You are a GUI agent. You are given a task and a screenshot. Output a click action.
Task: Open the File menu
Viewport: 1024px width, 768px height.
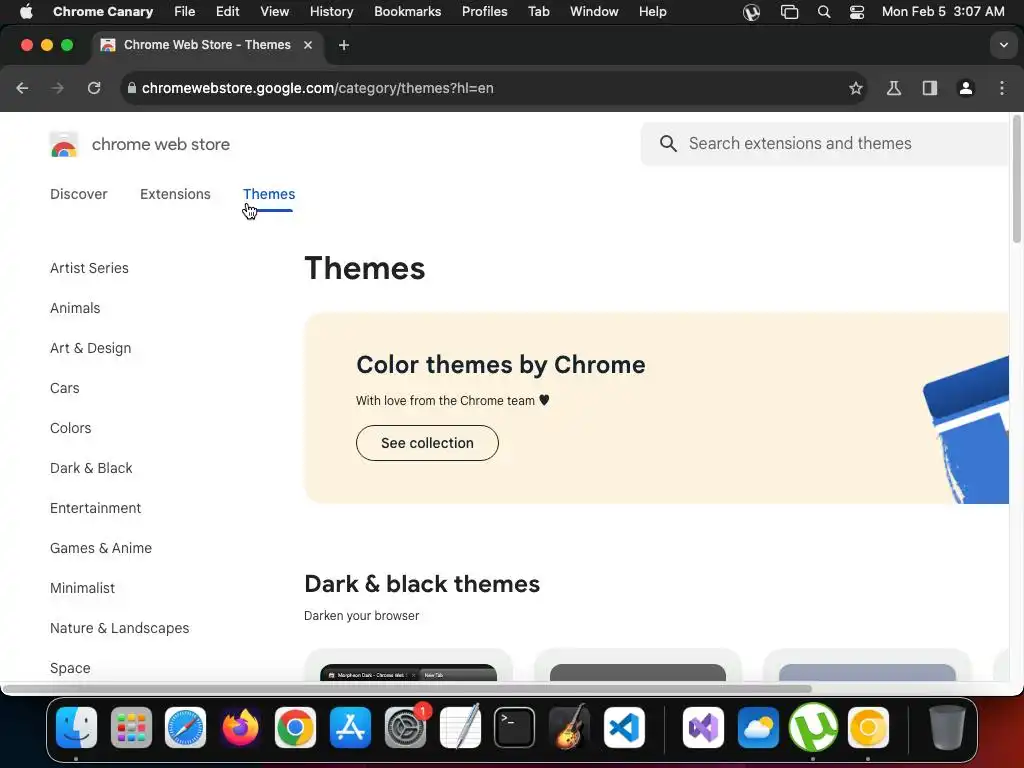[184, 11]
